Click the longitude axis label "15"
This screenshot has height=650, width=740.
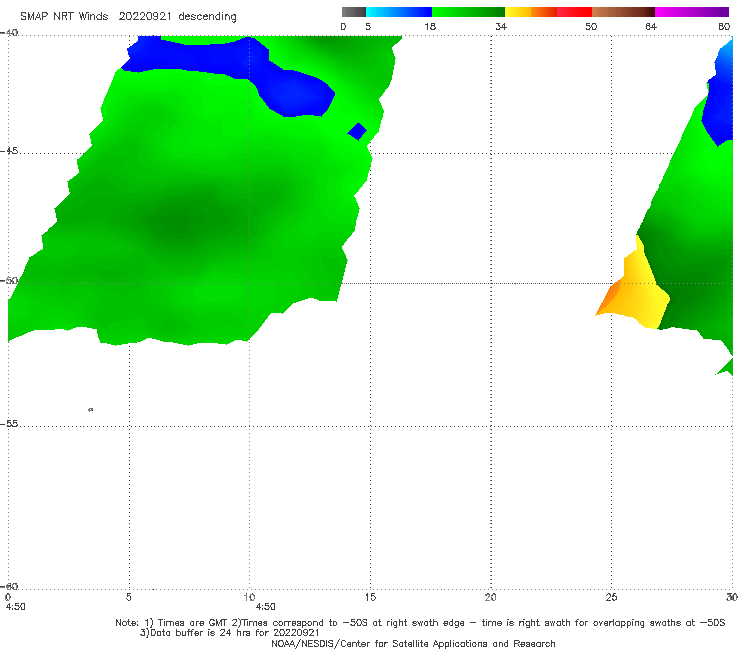pyautogui.click(x=370, y=598)
